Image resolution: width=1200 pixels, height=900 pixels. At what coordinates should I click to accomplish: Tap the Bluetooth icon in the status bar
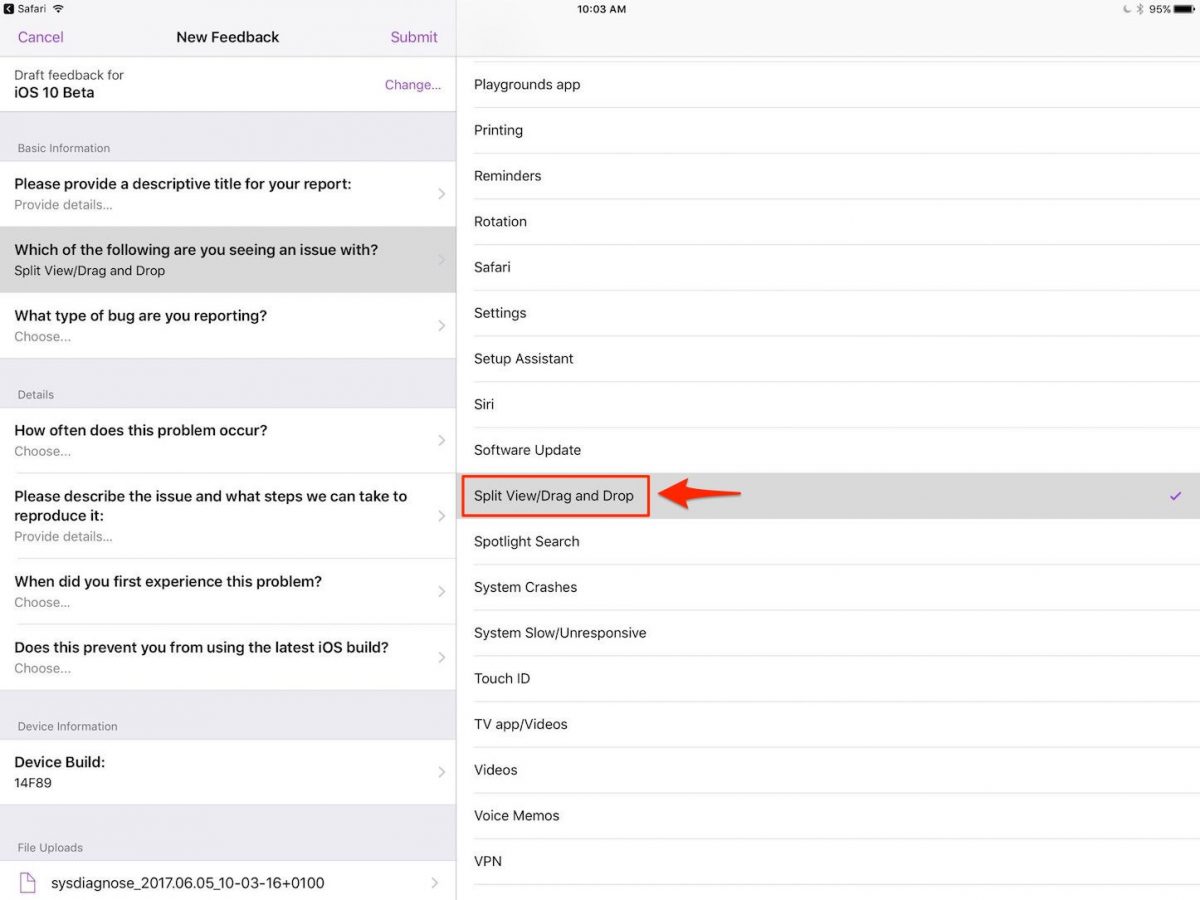(x=1140, y=8)
